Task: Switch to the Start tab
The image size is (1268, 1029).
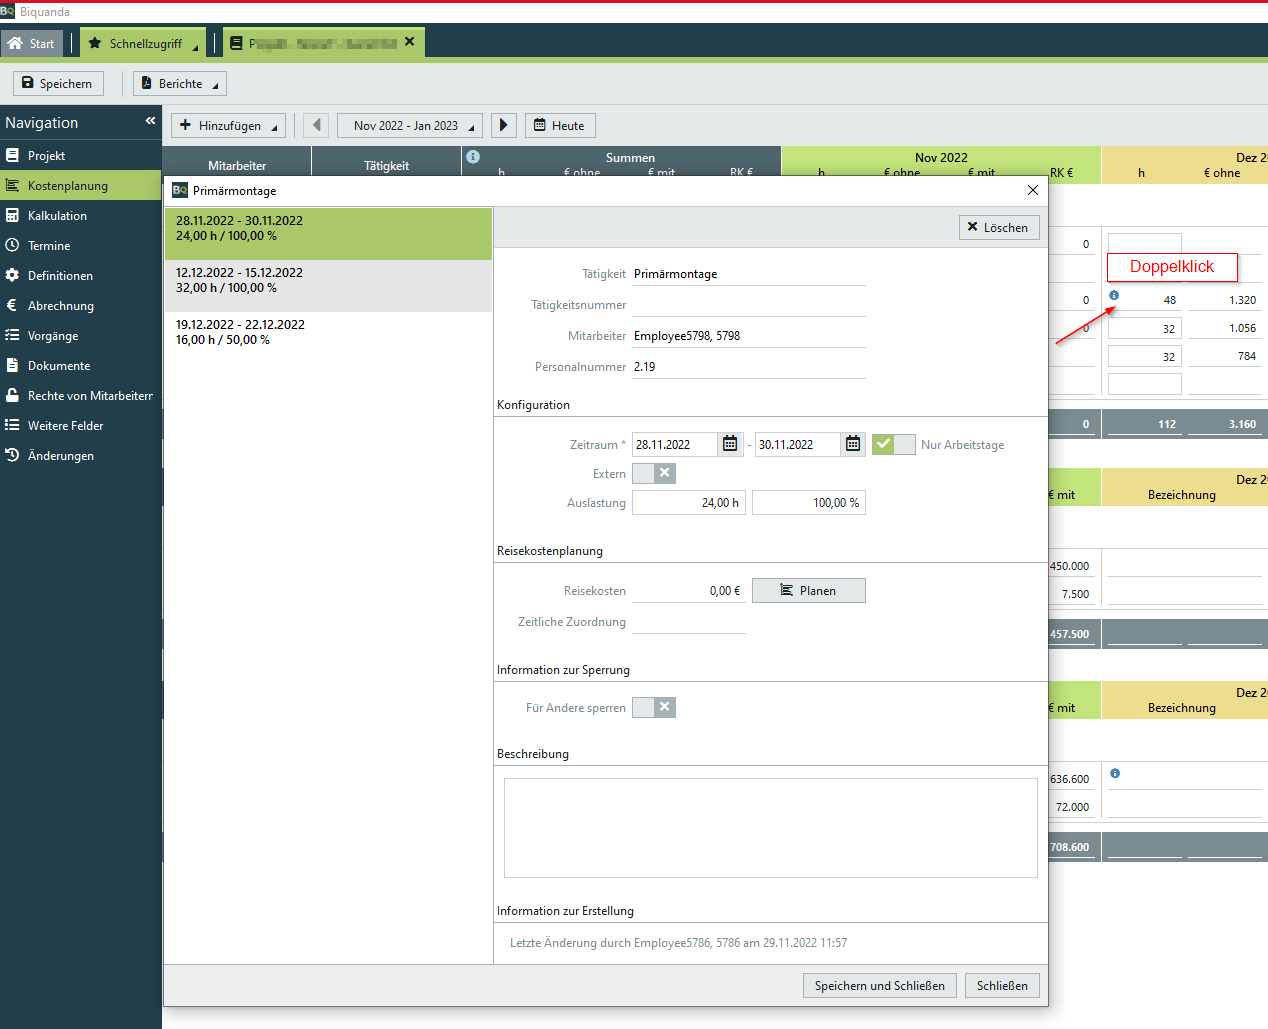Action: point(32,43)
